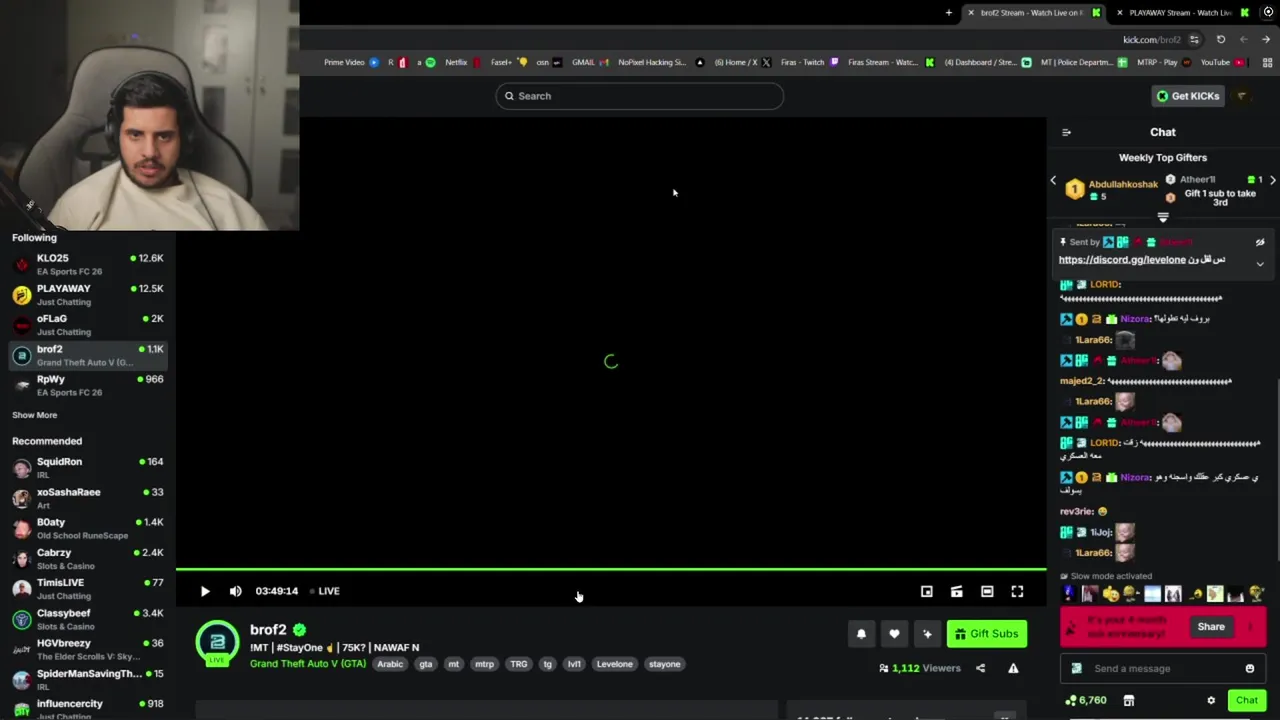Click the green Chat send button

pyautogui.click(x=1246, y=701)
